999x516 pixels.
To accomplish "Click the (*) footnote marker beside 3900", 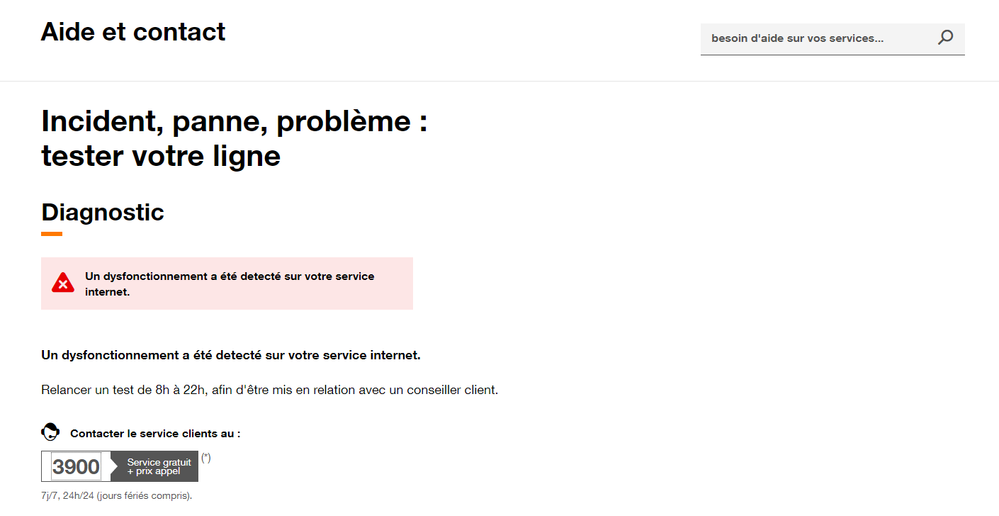I will coord(206,457).
